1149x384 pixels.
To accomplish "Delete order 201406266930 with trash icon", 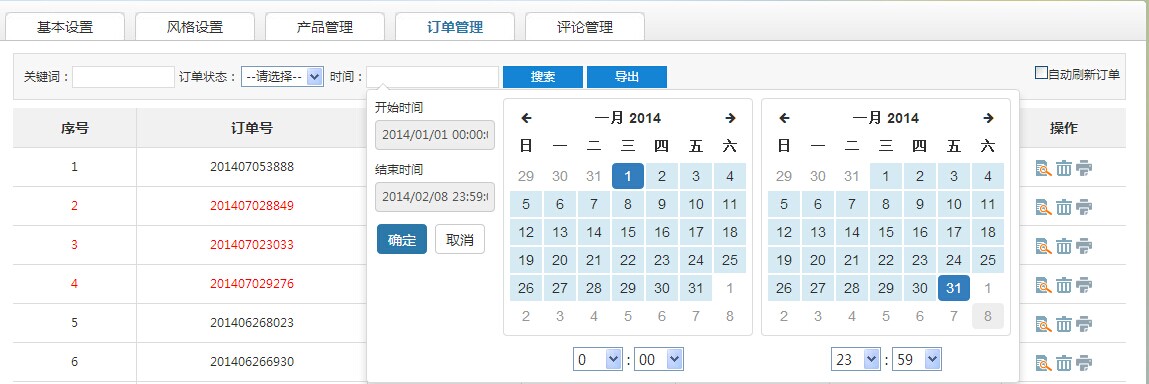I will (x=1064, y=363).
